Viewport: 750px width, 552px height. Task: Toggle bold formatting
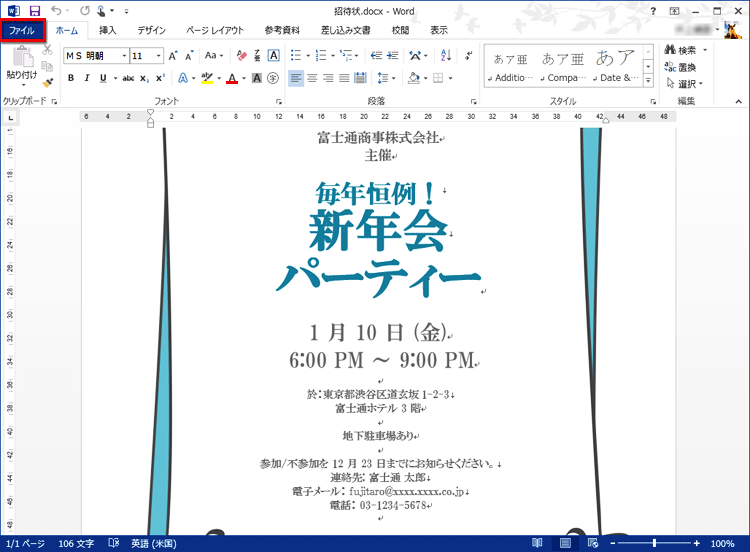[71, 78]
